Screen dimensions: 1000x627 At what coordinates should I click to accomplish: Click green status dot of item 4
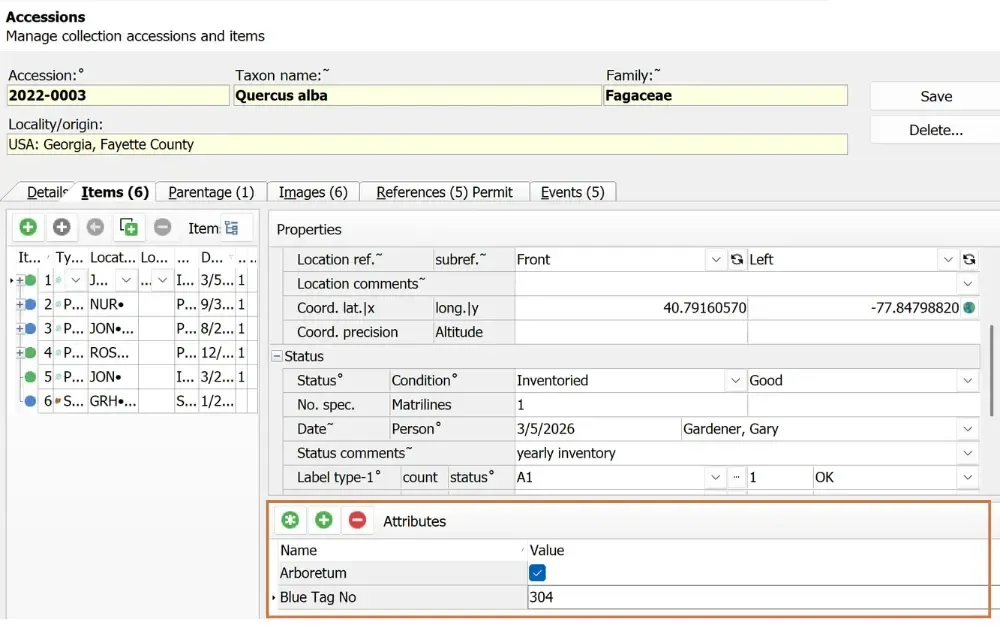[31, 353]
